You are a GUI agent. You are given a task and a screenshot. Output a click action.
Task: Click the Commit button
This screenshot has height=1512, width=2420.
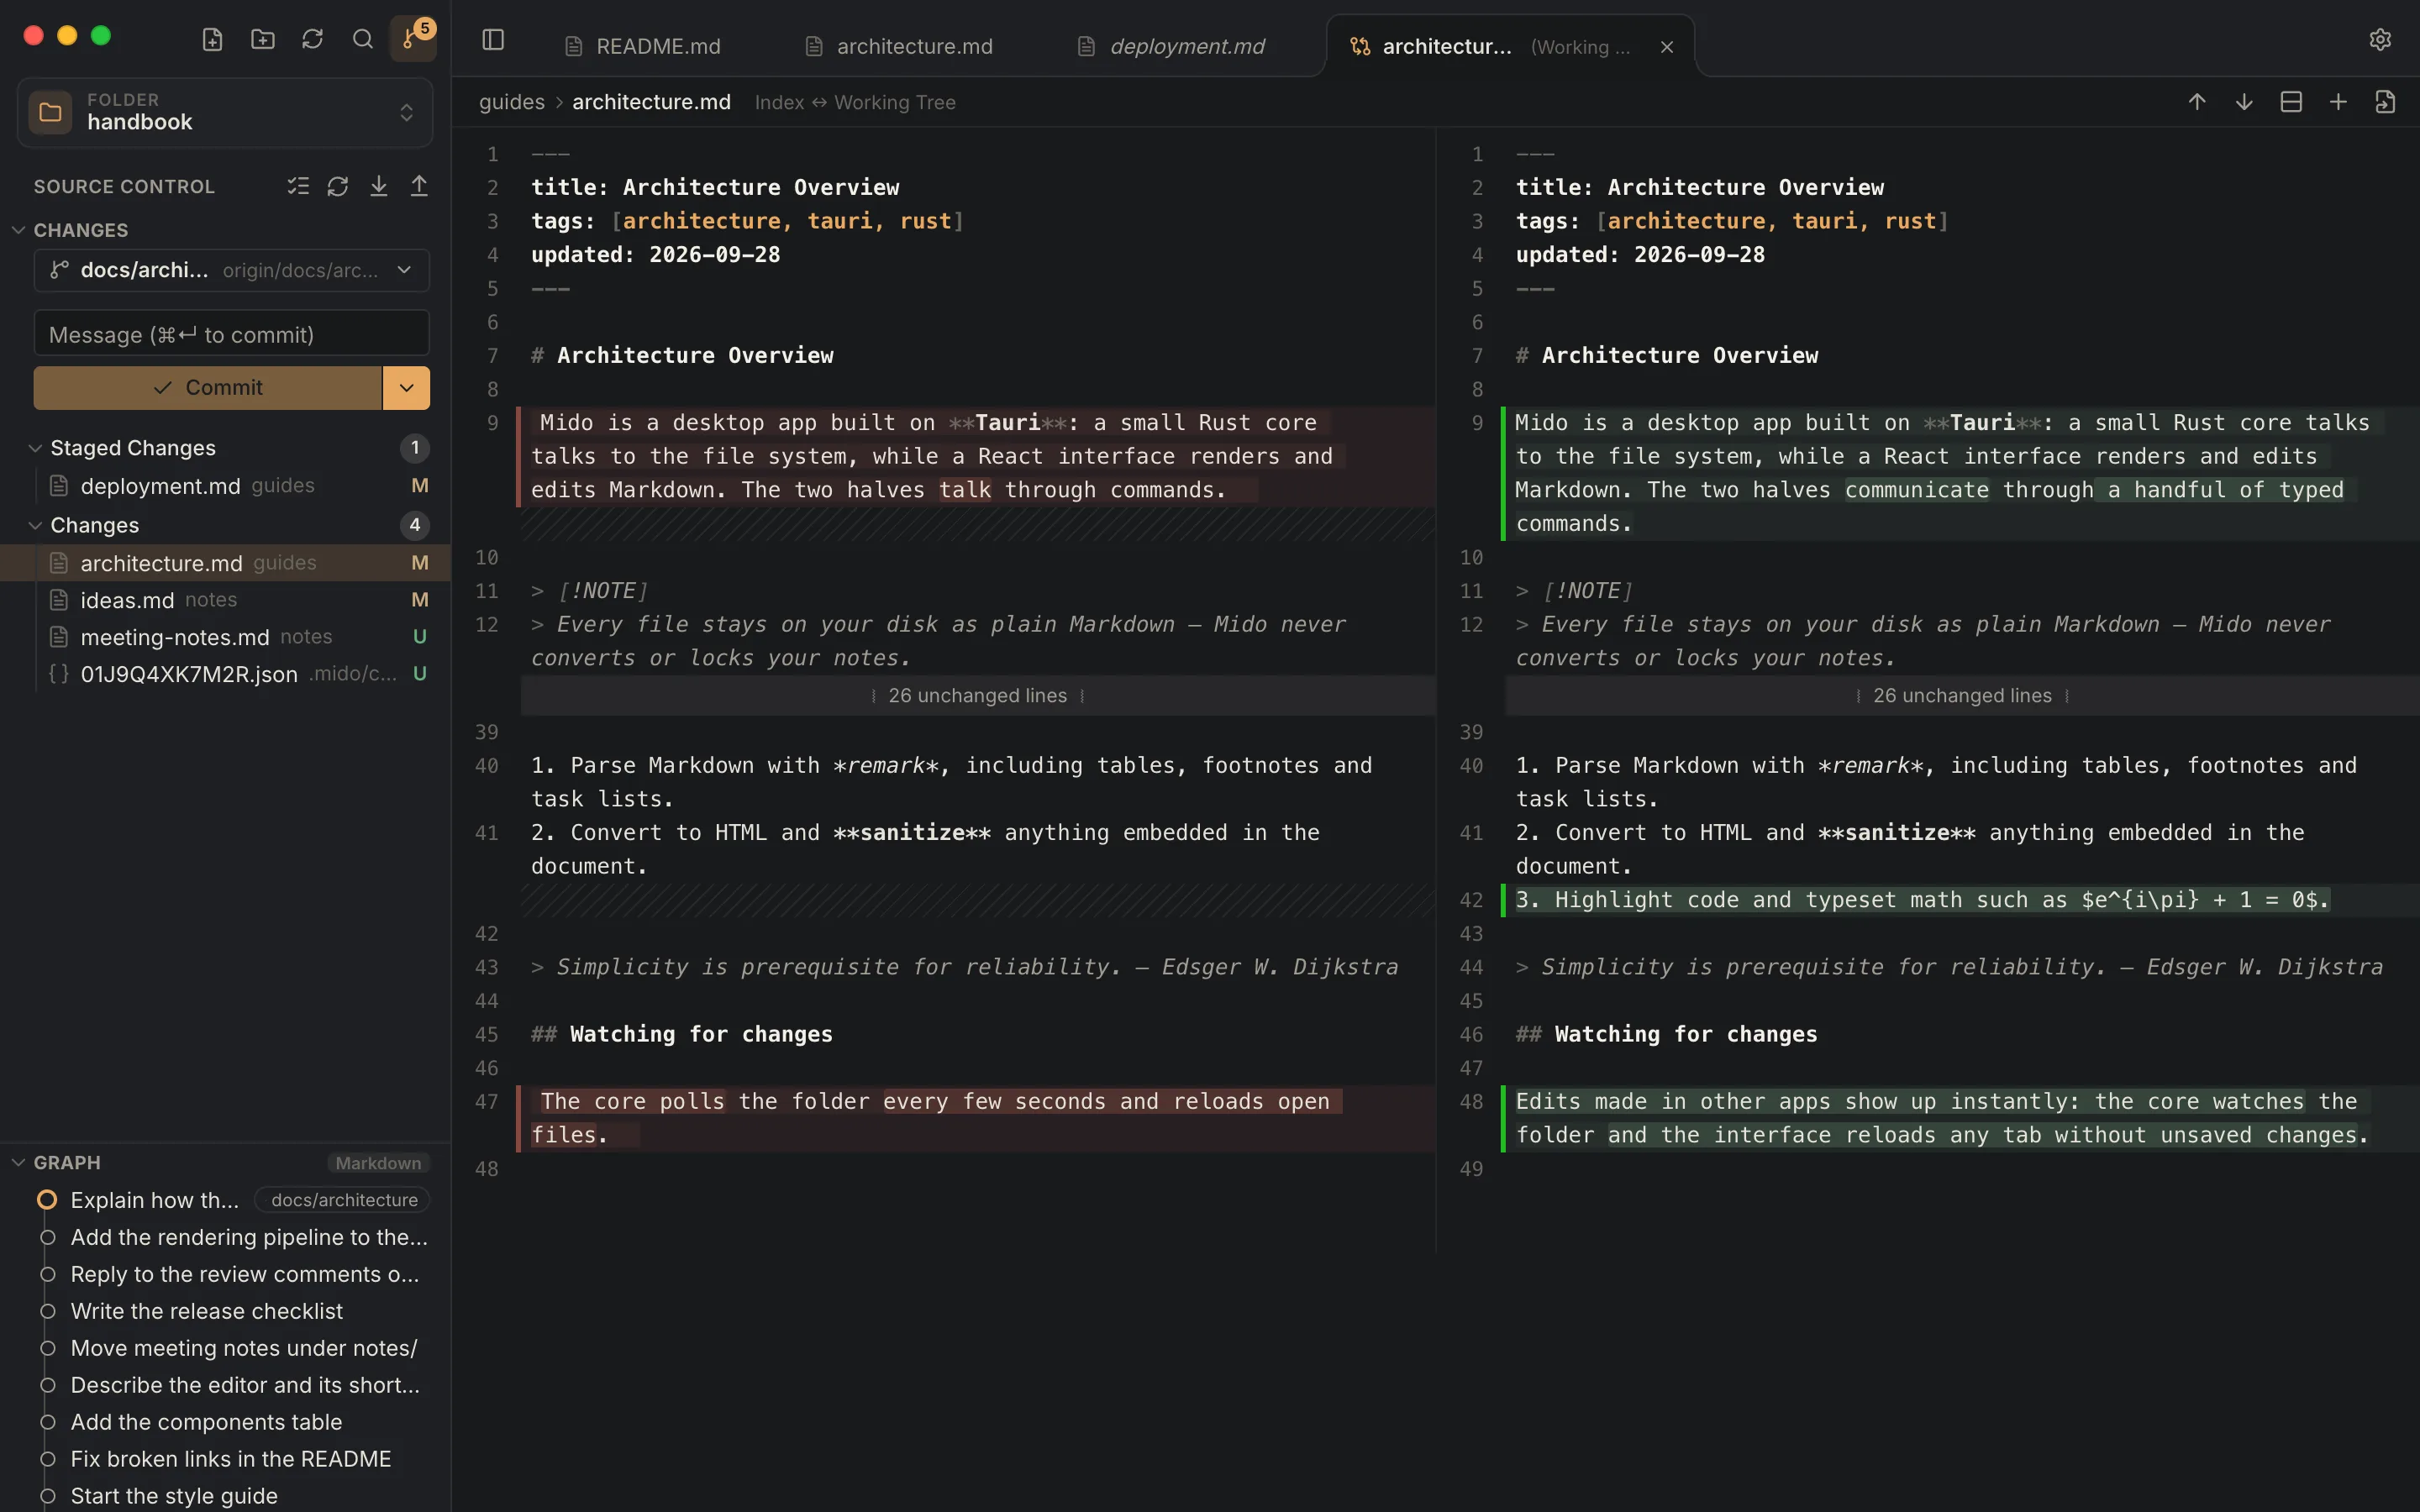coord(208,388)
